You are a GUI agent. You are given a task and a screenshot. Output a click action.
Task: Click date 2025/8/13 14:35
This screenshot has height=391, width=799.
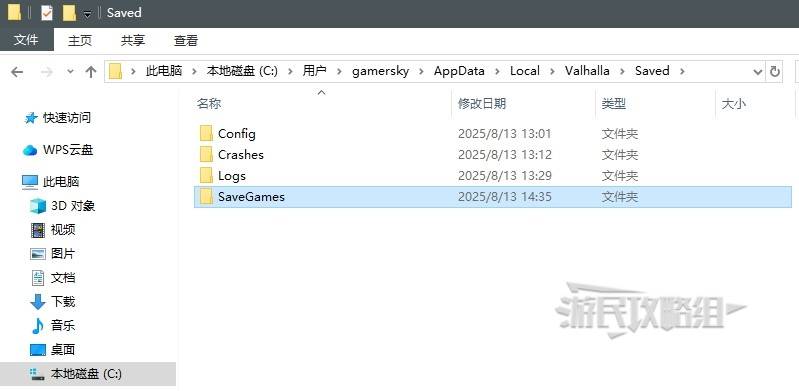pyautogui.click(x=504, y=196)
